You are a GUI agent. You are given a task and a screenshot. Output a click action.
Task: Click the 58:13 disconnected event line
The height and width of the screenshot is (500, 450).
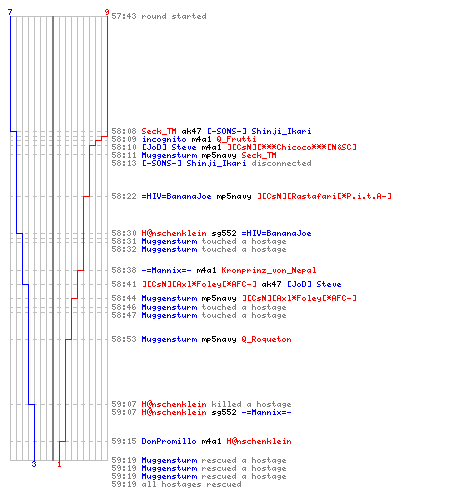click(211, 163)
